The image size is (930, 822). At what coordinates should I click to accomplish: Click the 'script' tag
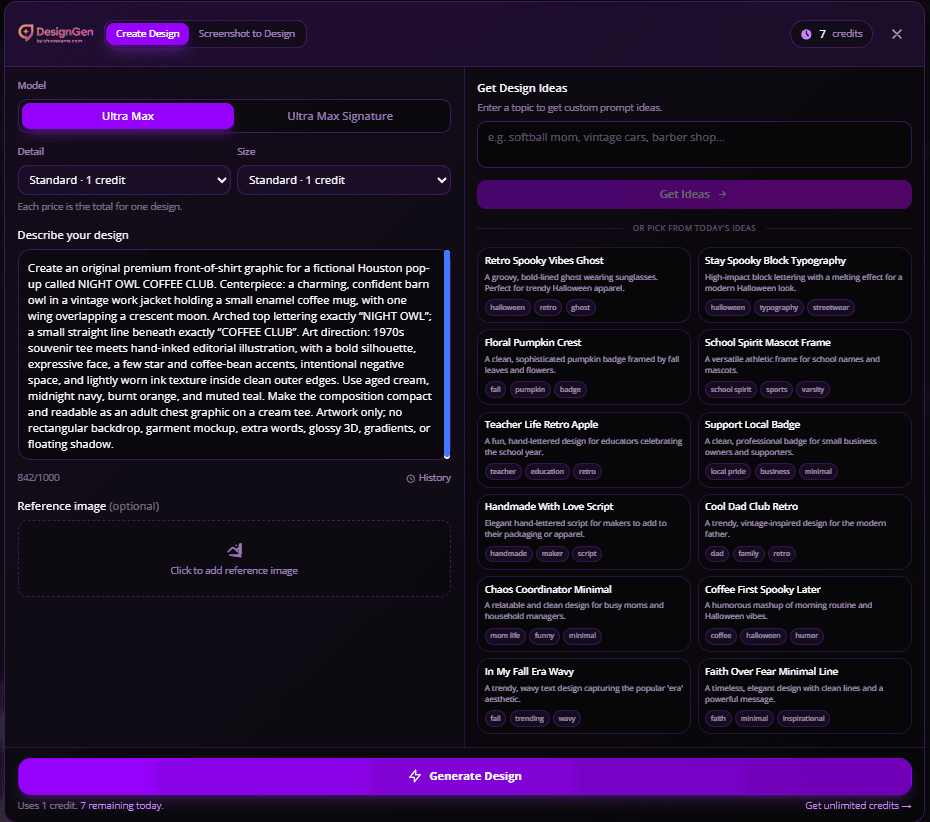coord(587,553)
